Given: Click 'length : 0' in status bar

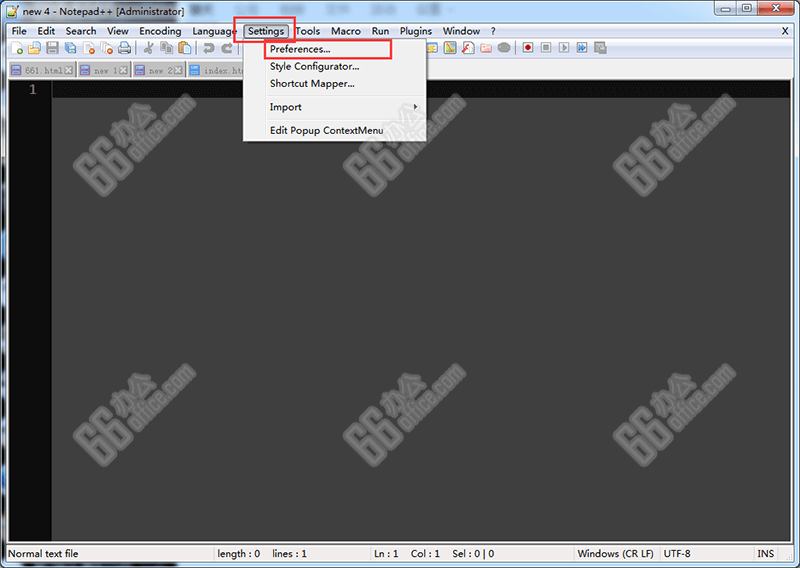Looking at the screenshot, I should (x=238, y=554).
